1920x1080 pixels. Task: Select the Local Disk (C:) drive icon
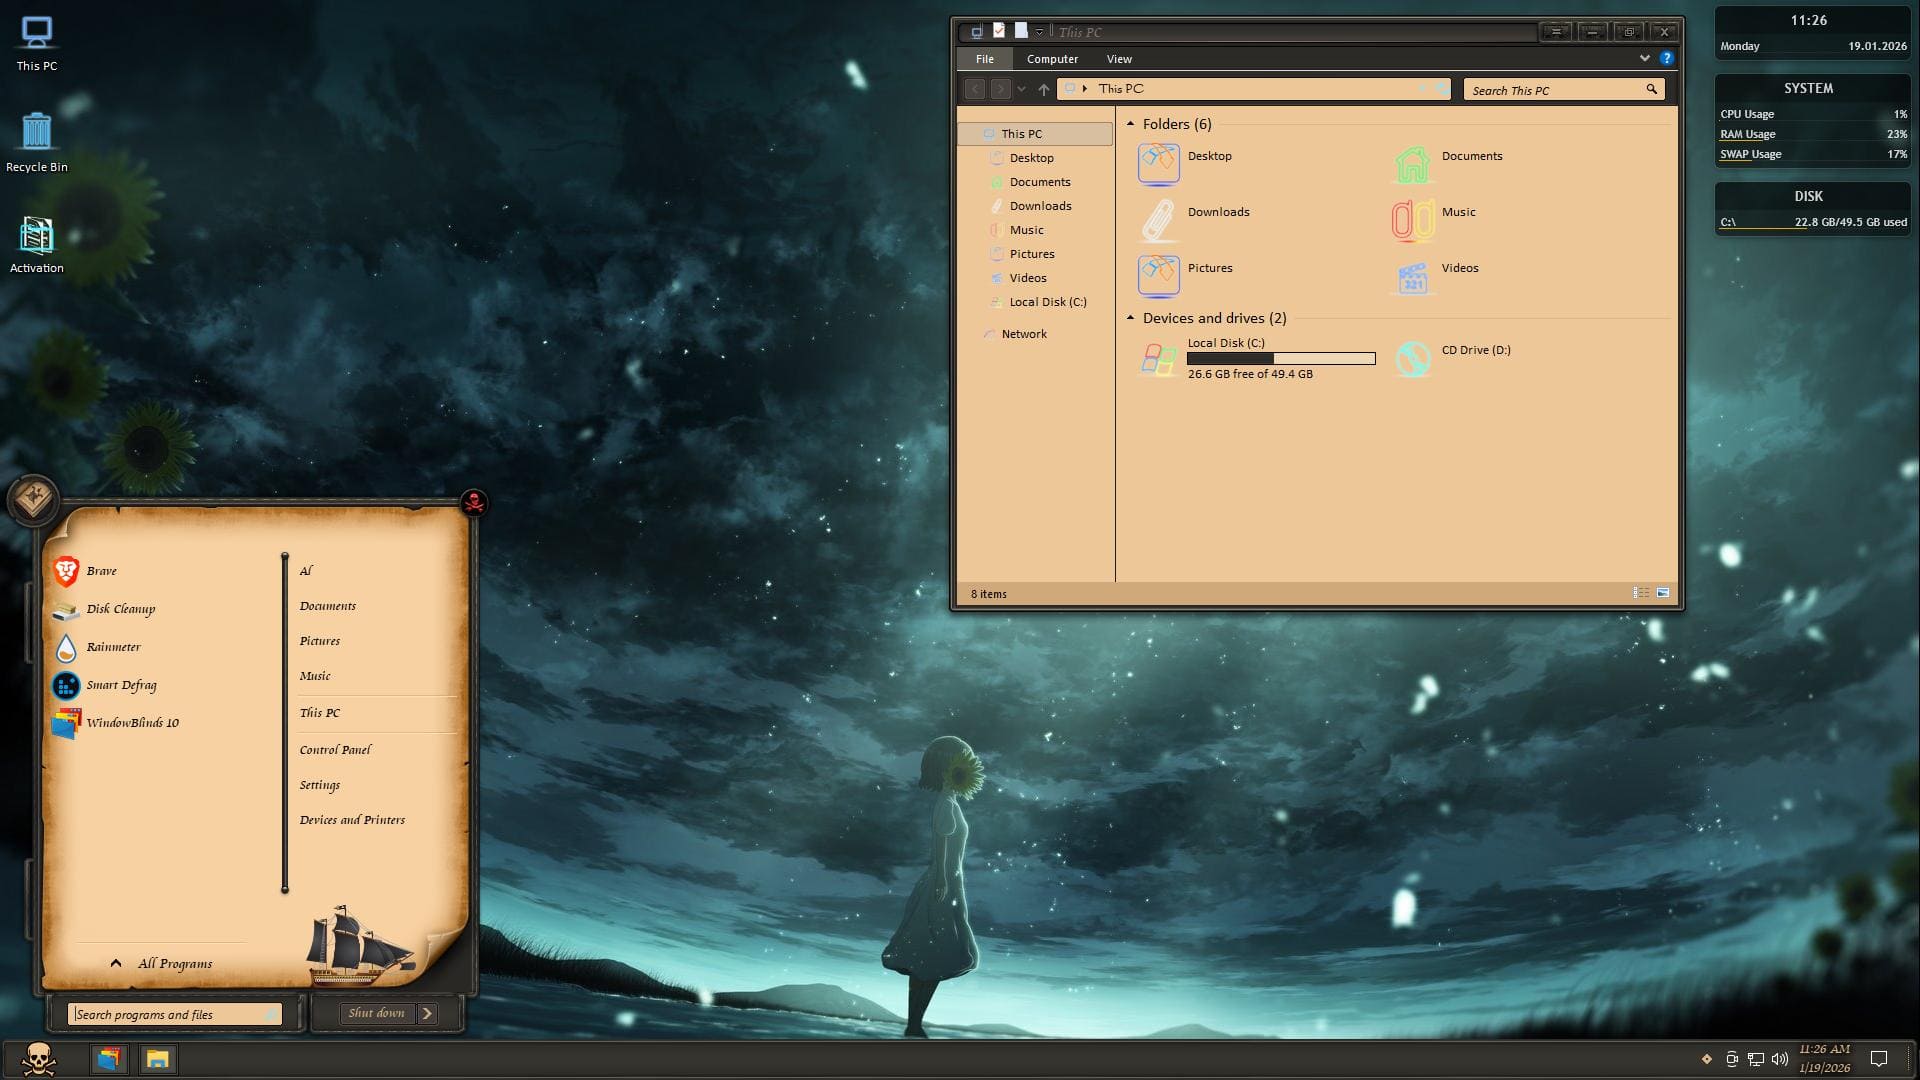click(1158, 358)
